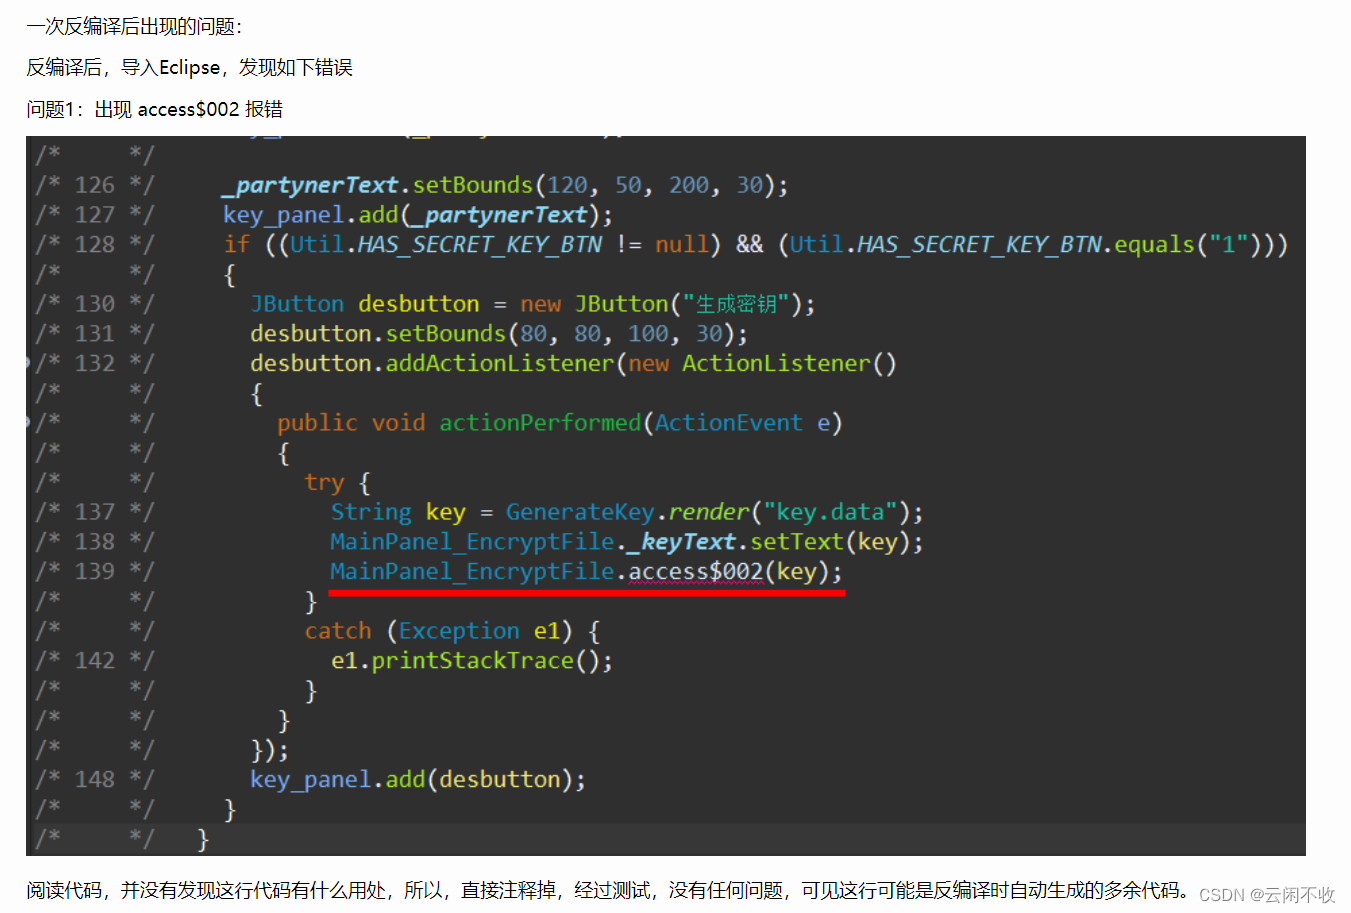
Task: Click the string "生成密钥" in the code
Action: 736,304
